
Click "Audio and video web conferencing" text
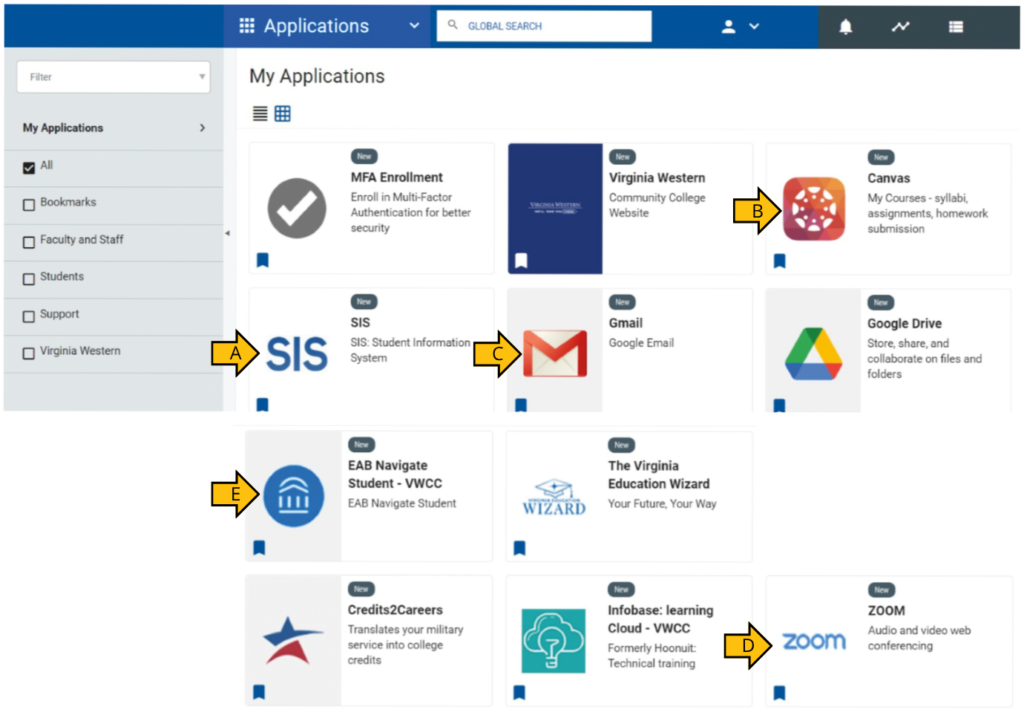pyautogui.click(x=919, y=638)
